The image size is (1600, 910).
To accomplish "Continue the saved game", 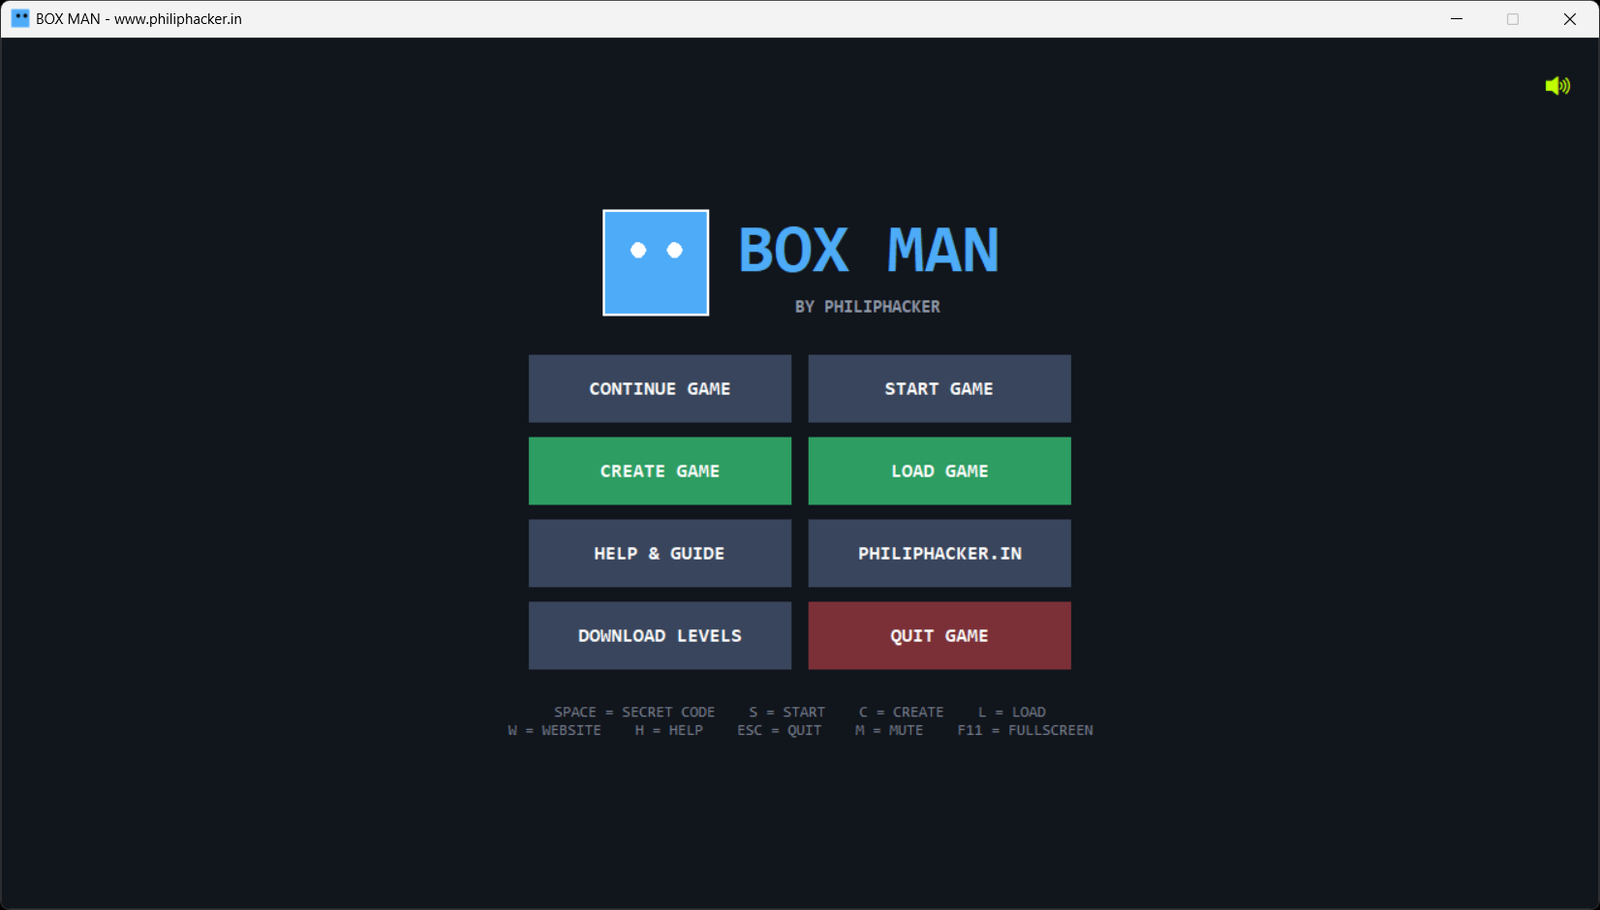I will (x=660, y=389).
